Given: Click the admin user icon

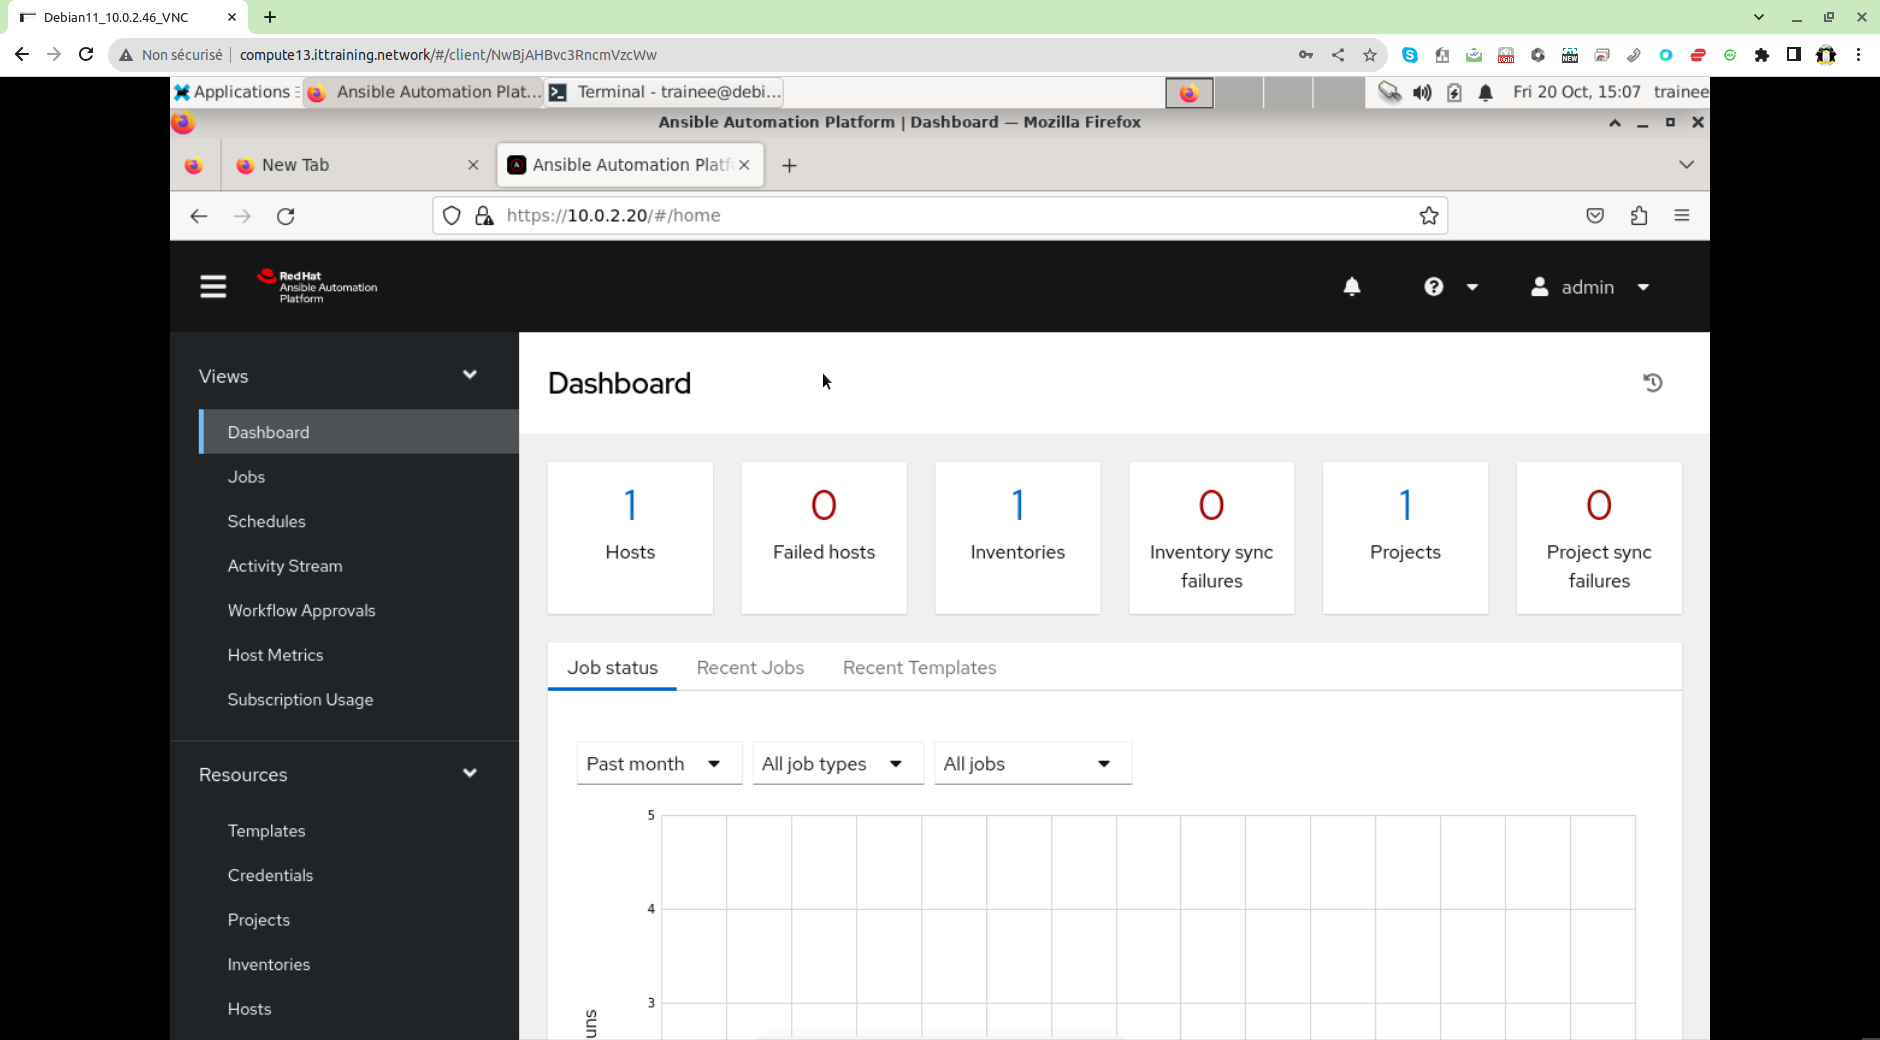Looking at the screenshot, I should (1540, 287).
